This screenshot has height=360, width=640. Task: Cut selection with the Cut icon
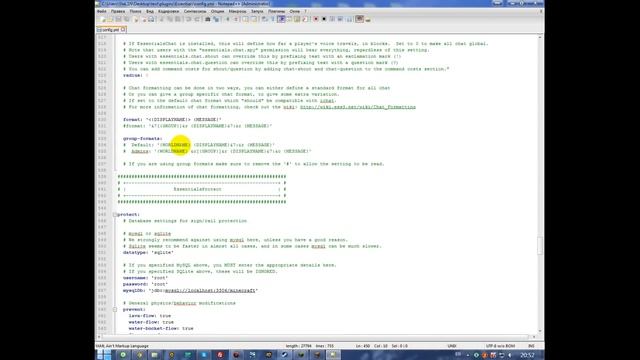161,19
